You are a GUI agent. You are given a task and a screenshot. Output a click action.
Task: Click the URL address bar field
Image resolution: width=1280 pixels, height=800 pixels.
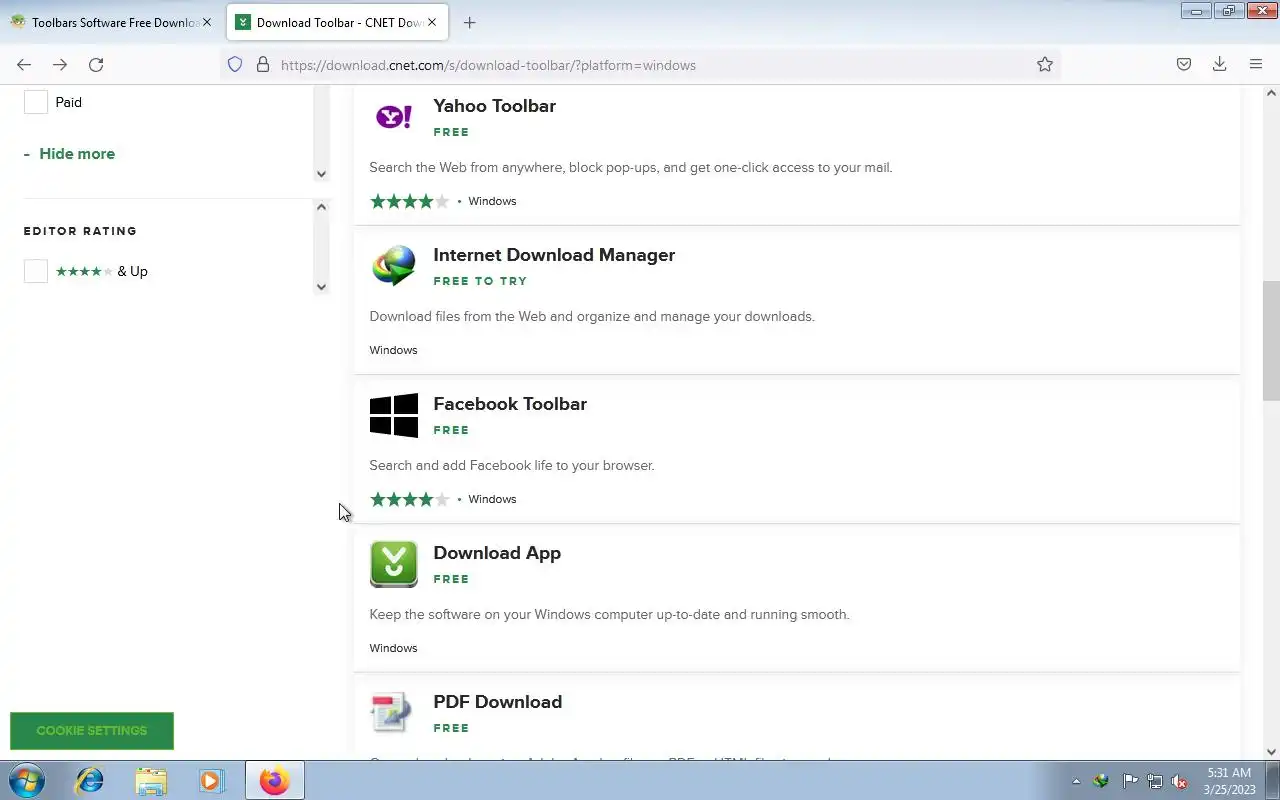pos(640,65)
